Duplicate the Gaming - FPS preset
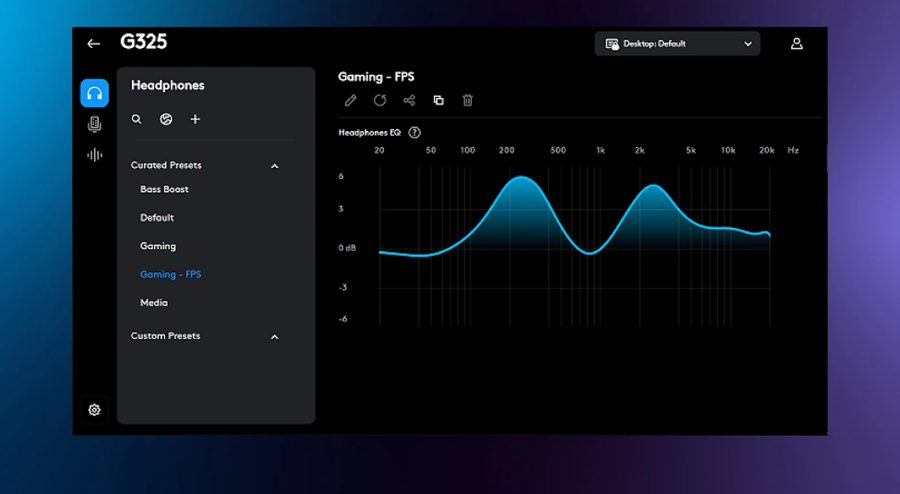 (439, 100)
